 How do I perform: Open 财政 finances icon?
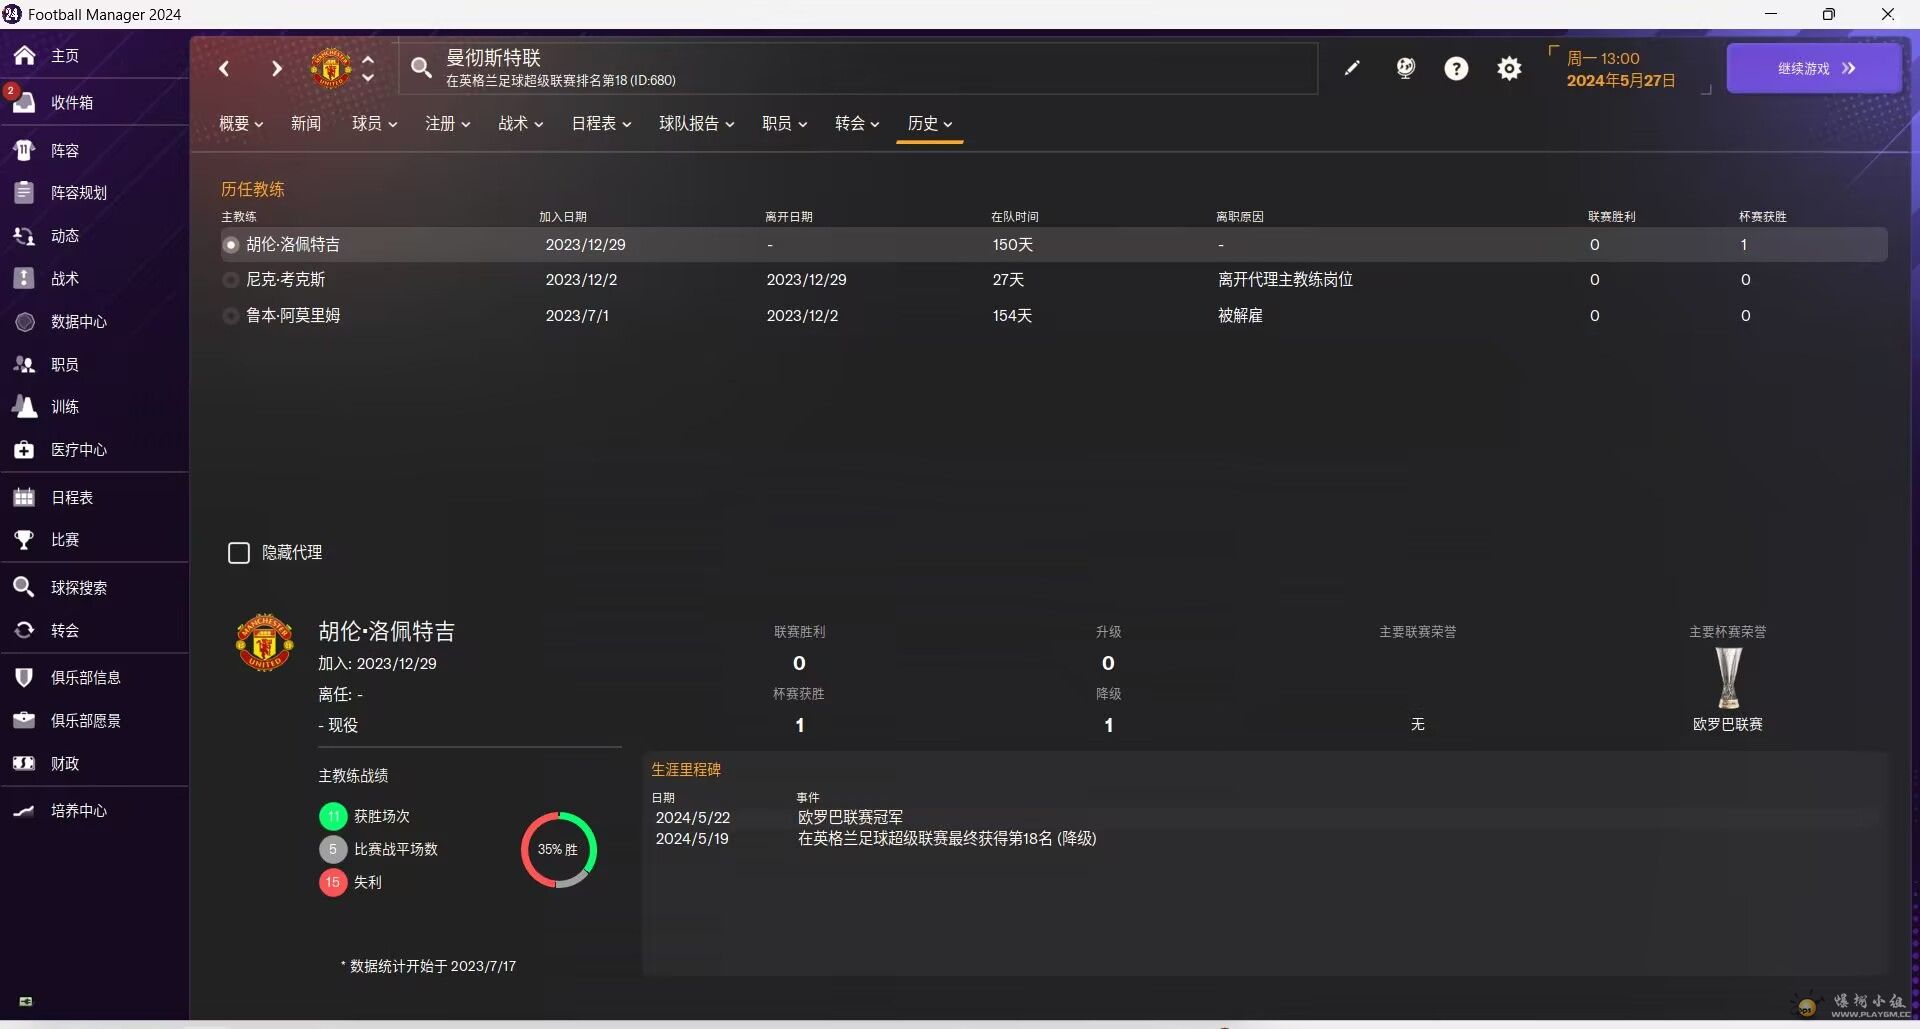tap(24, 763)
